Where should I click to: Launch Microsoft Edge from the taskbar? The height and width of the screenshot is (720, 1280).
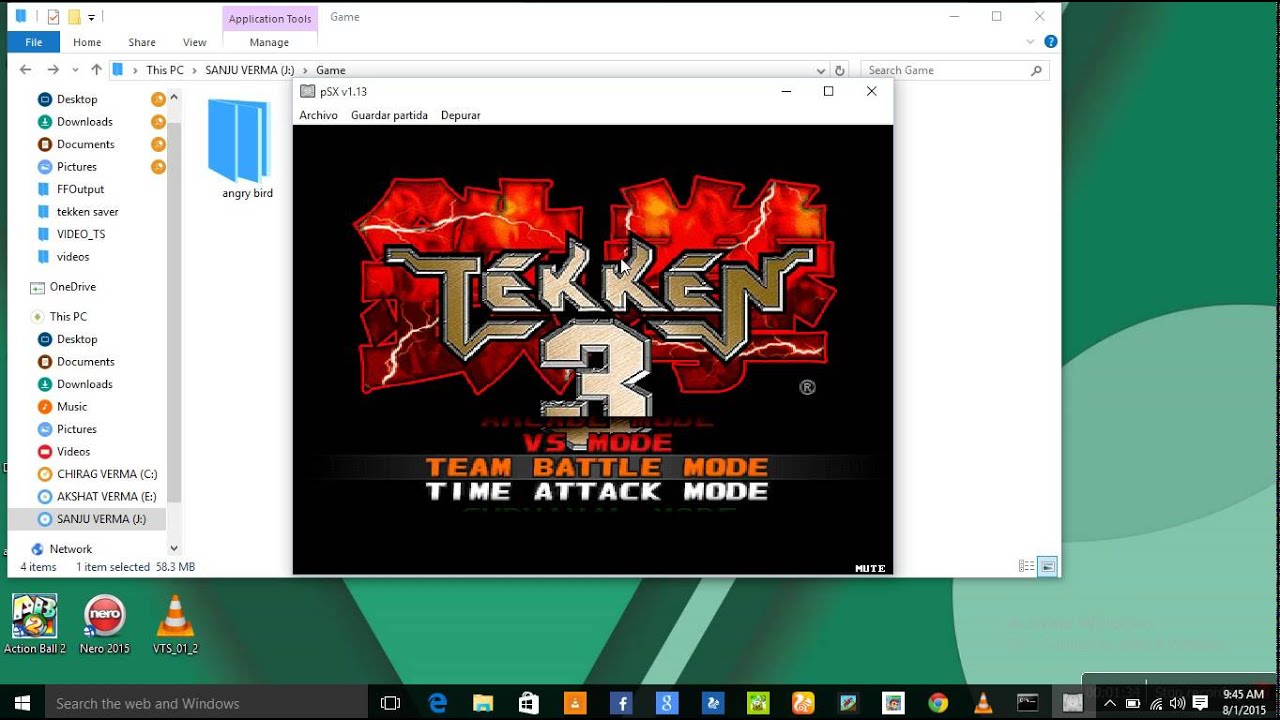(x=437, y=703)
